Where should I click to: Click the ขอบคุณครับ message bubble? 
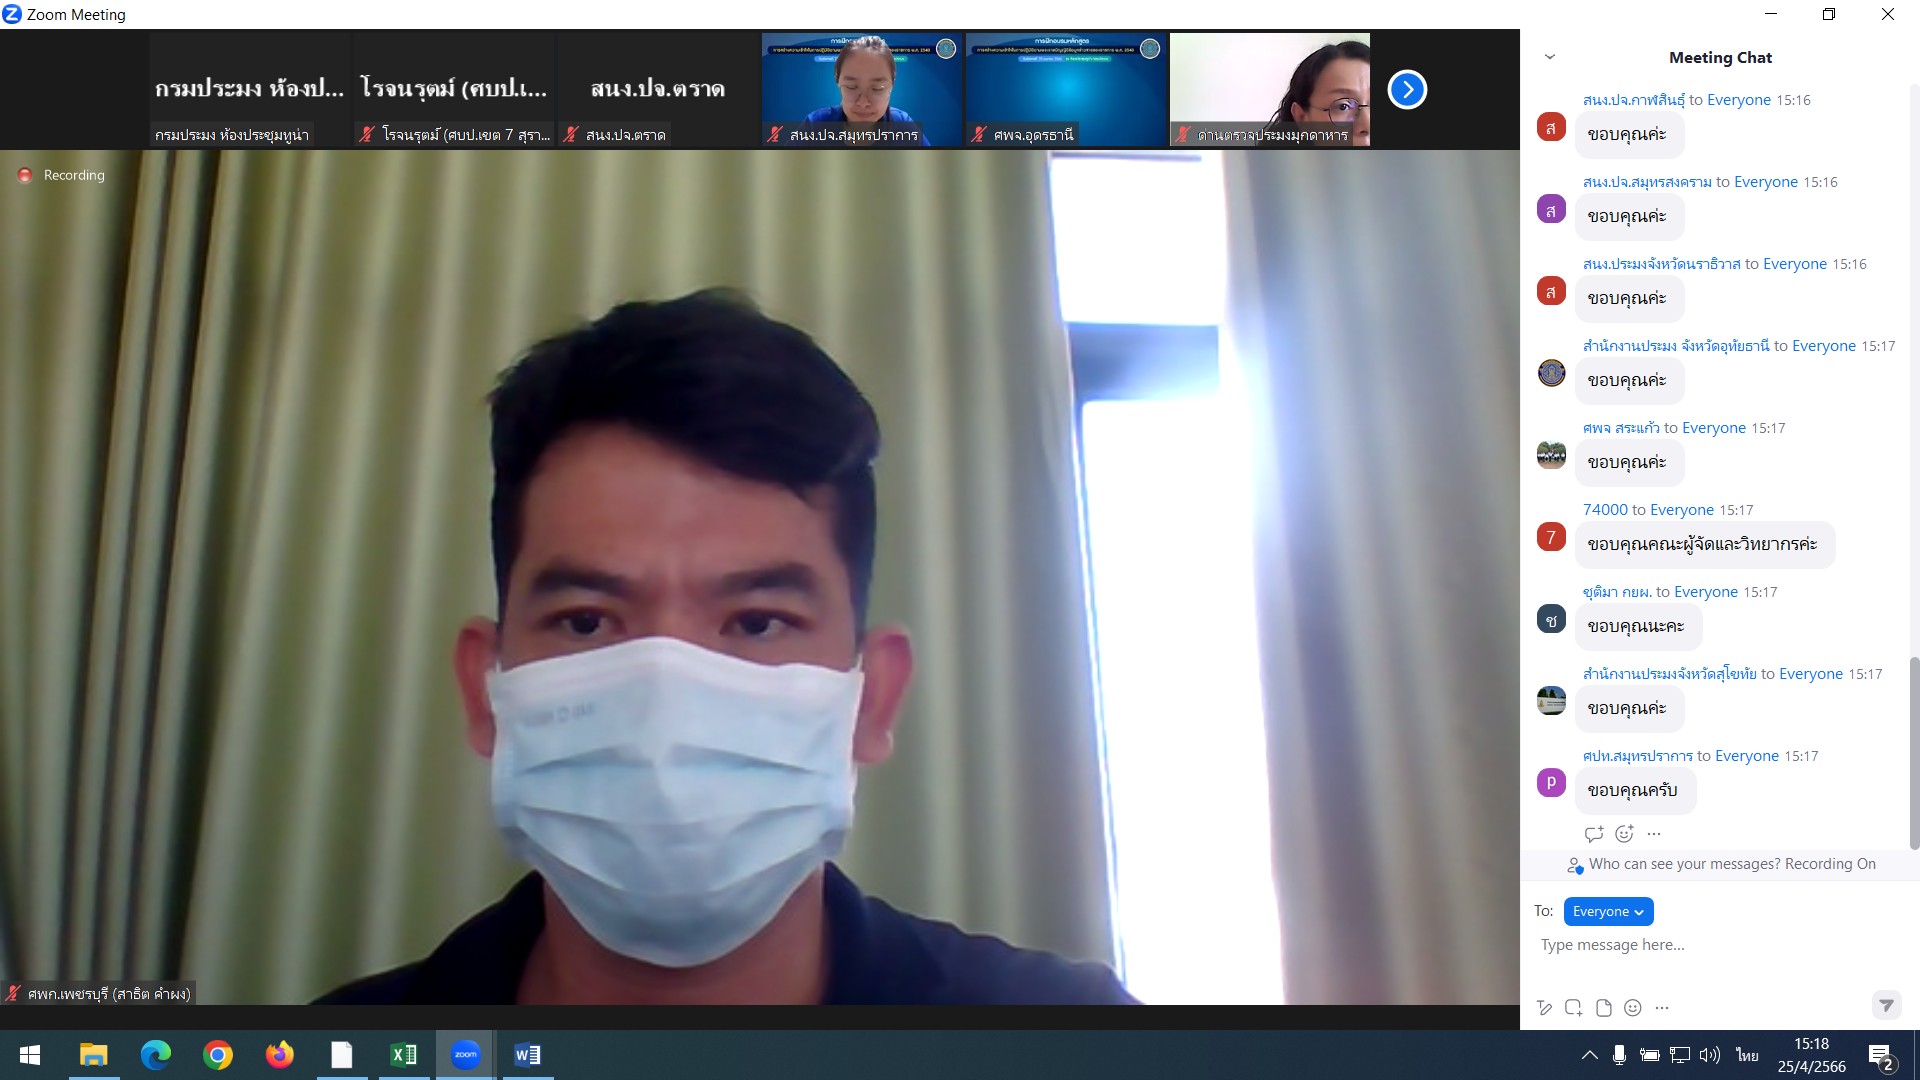[x=1635, y=791]
